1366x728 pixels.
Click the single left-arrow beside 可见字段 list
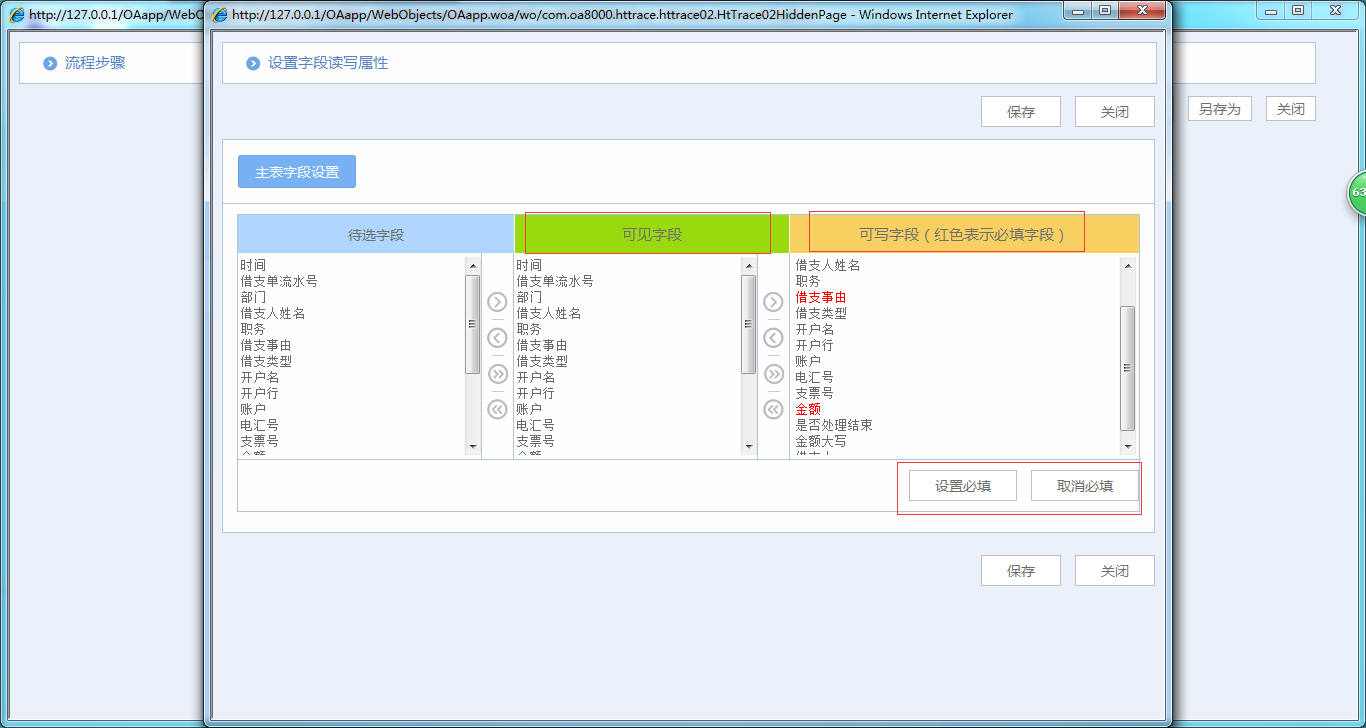click(497, 338)
